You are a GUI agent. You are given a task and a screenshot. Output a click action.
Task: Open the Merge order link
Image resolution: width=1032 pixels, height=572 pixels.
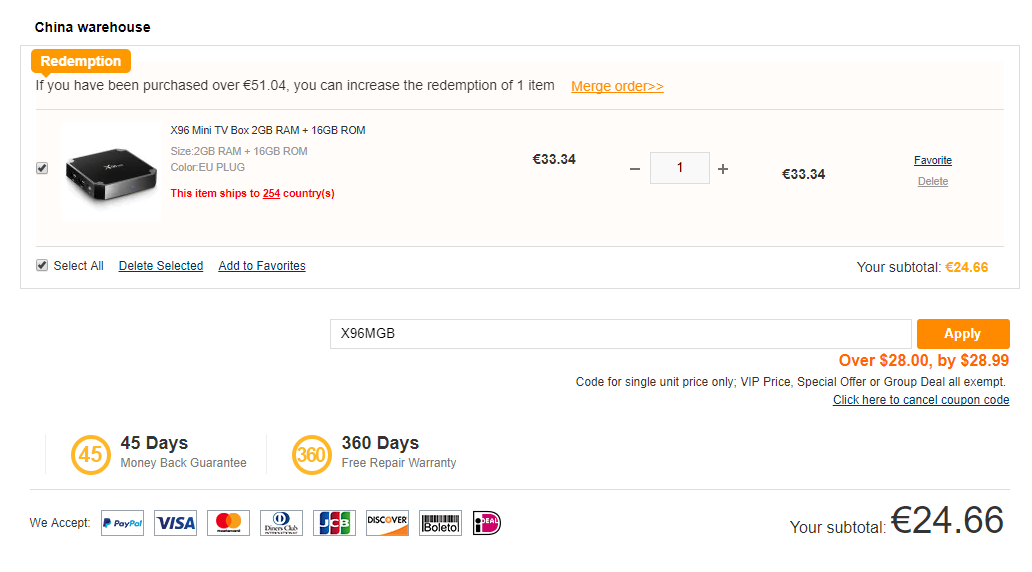[x=617, y=86]
